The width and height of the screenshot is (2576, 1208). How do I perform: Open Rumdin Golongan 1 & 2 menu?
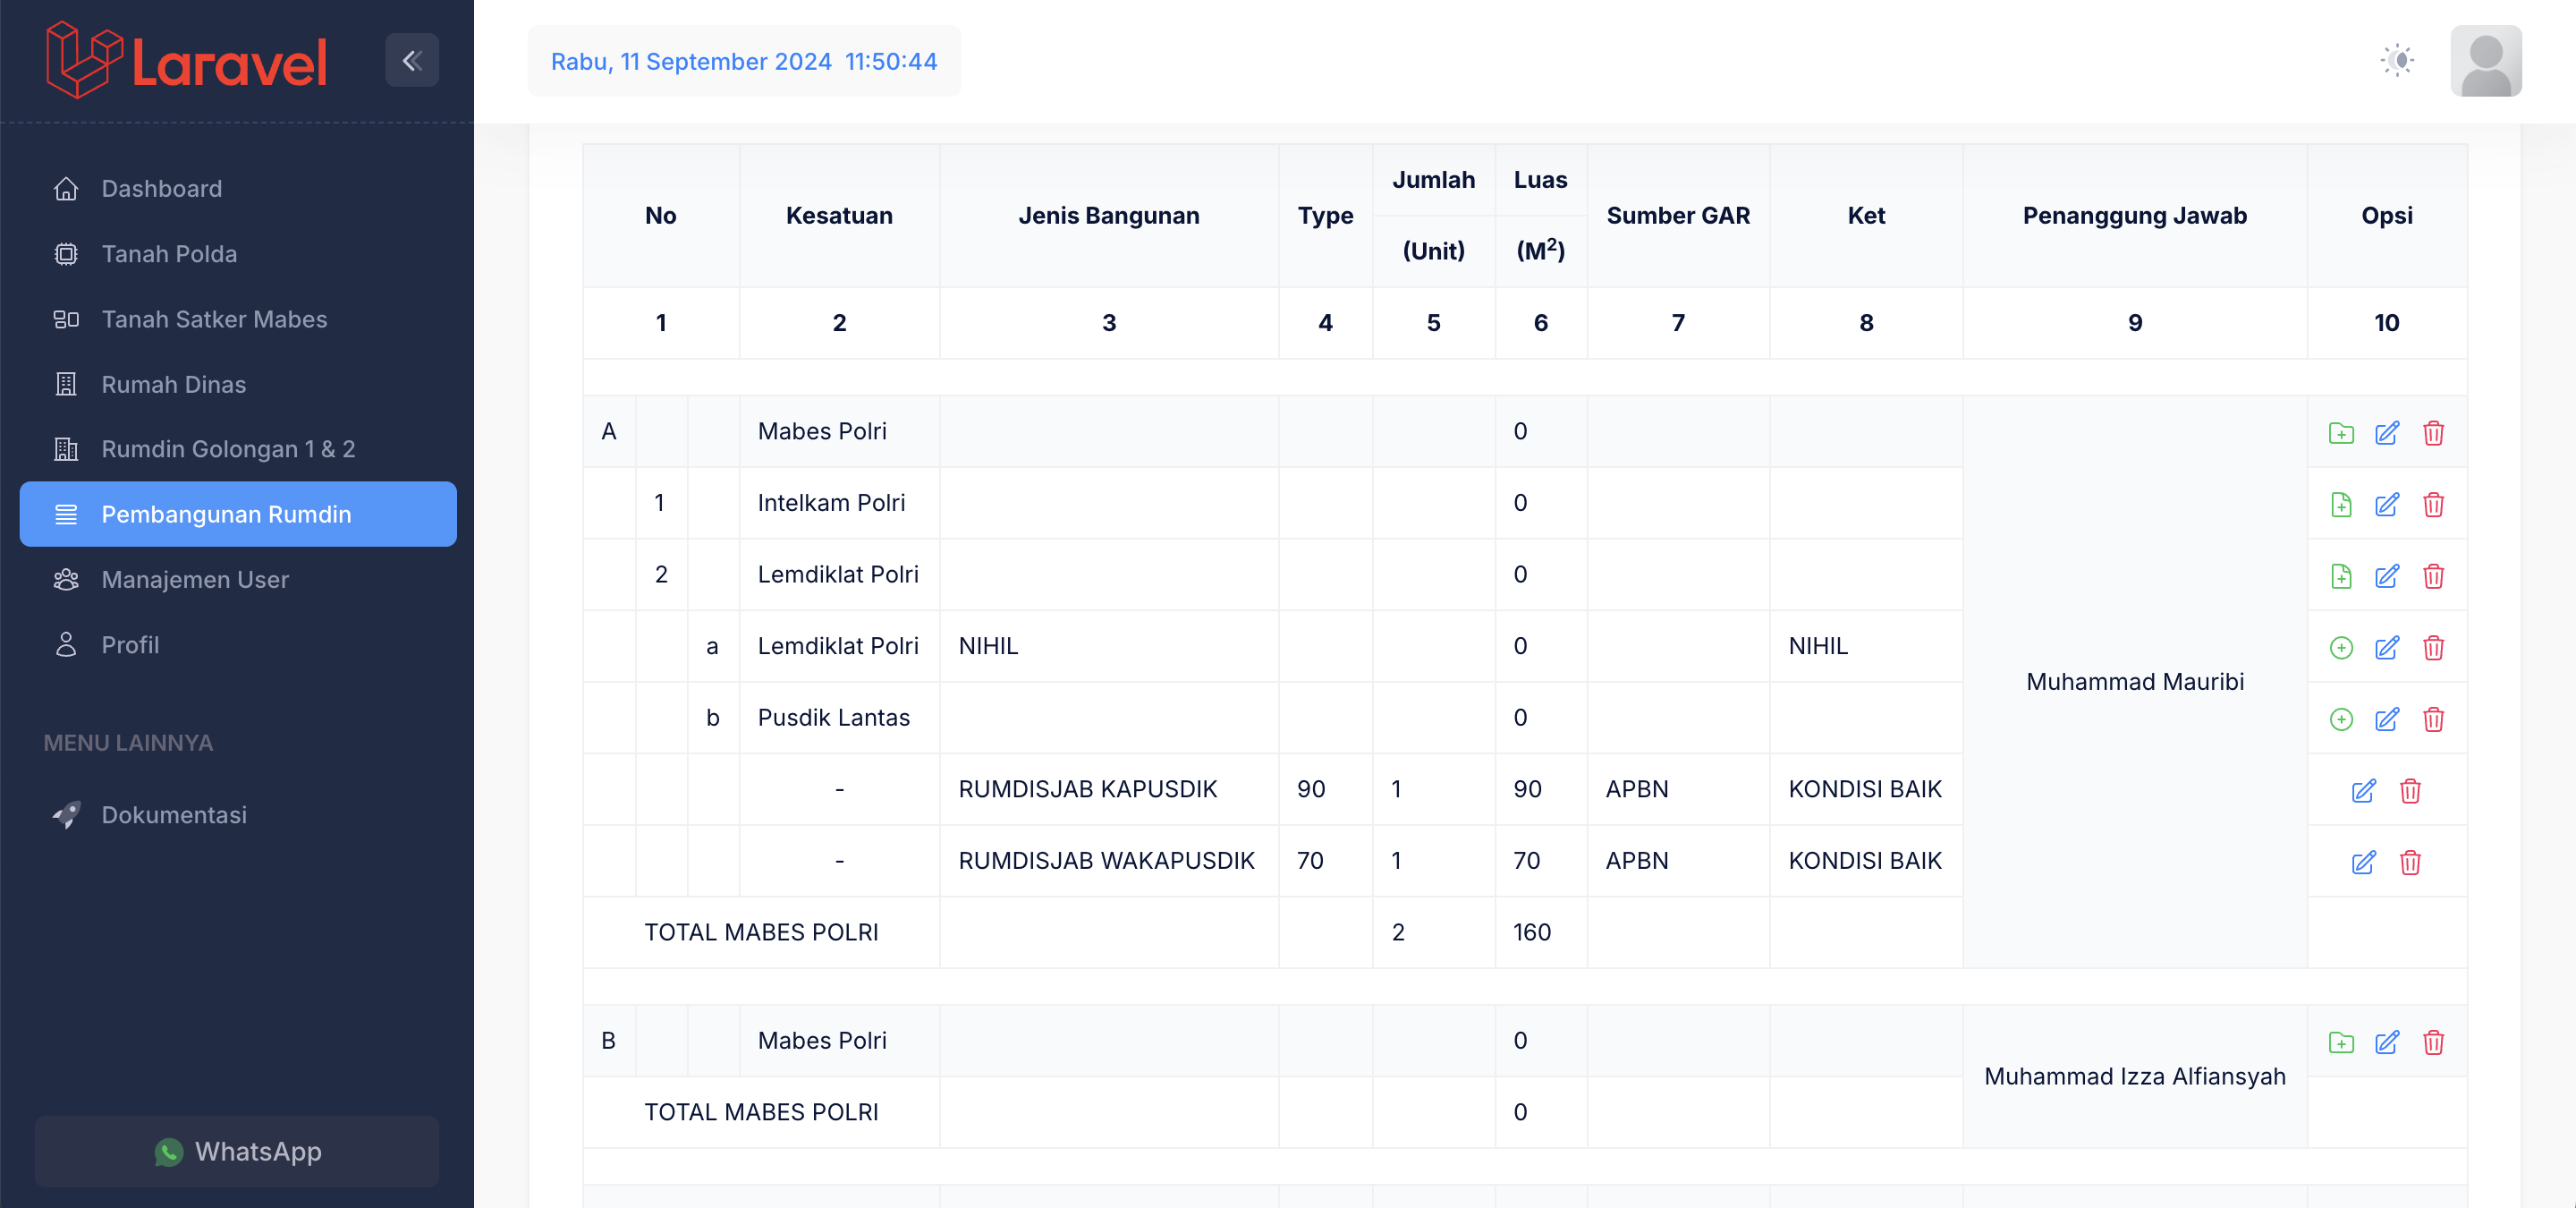[x=227, y=449]
